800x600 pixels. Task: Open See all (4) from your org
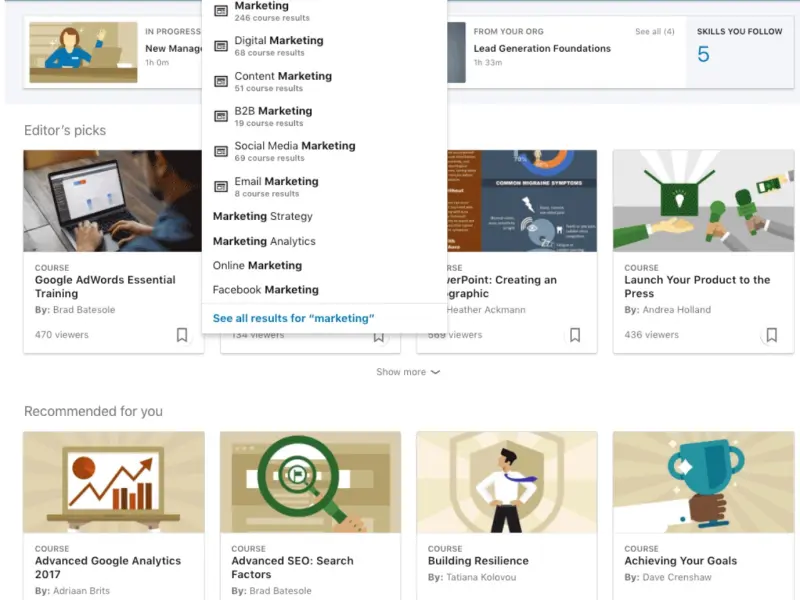coord(654,32)
